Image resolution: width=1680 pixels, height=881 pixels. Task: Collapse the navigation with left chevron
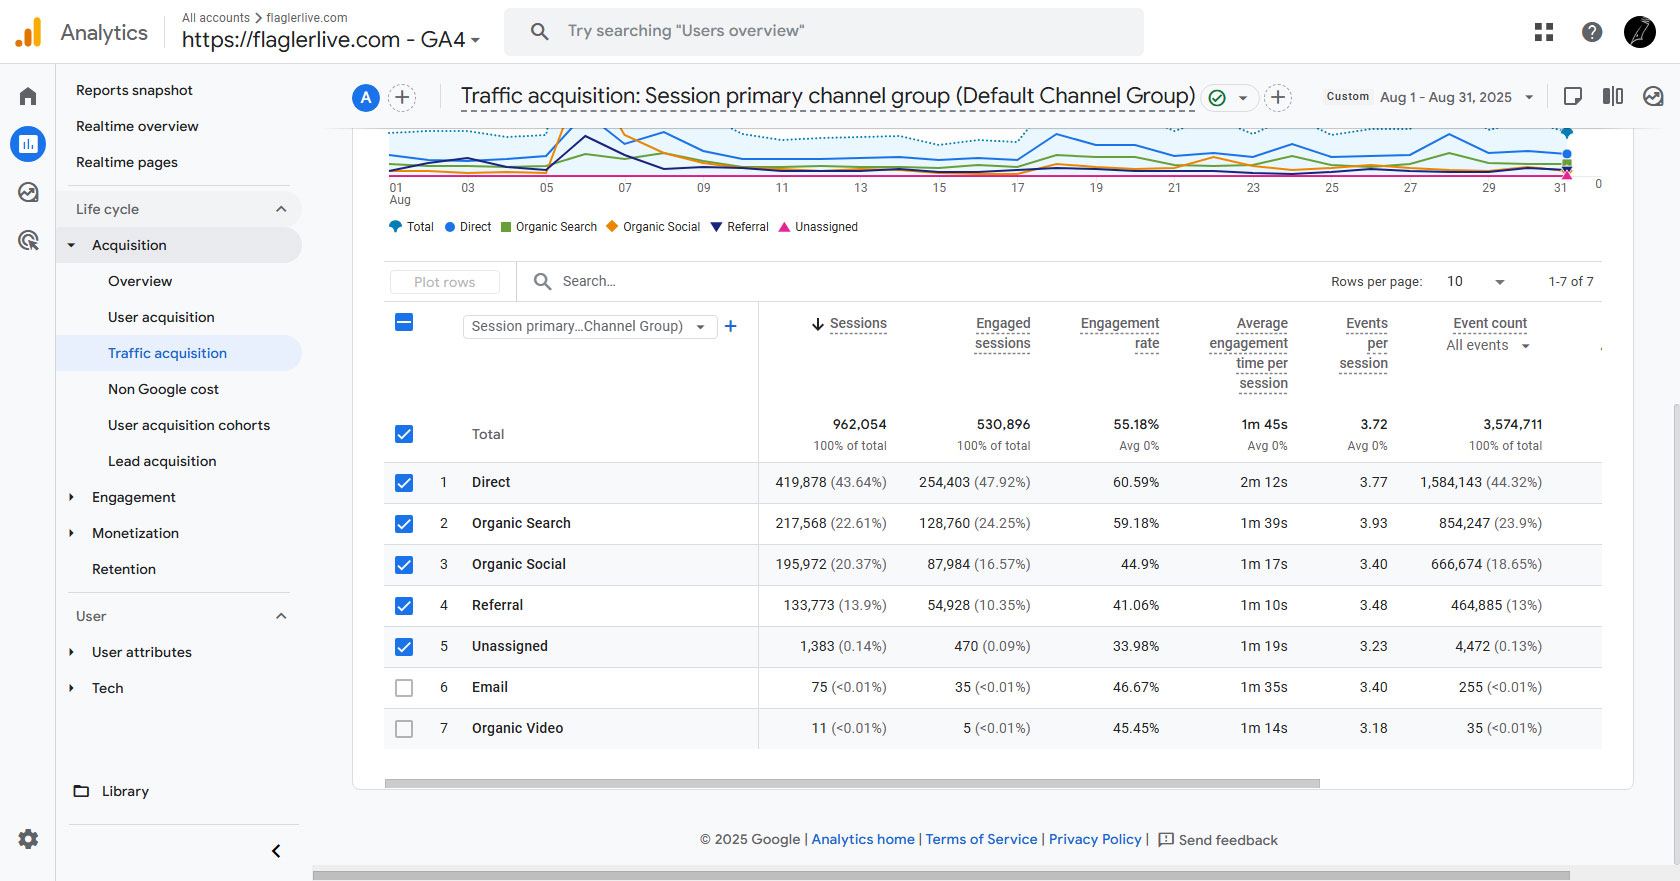tap(276, 851)
